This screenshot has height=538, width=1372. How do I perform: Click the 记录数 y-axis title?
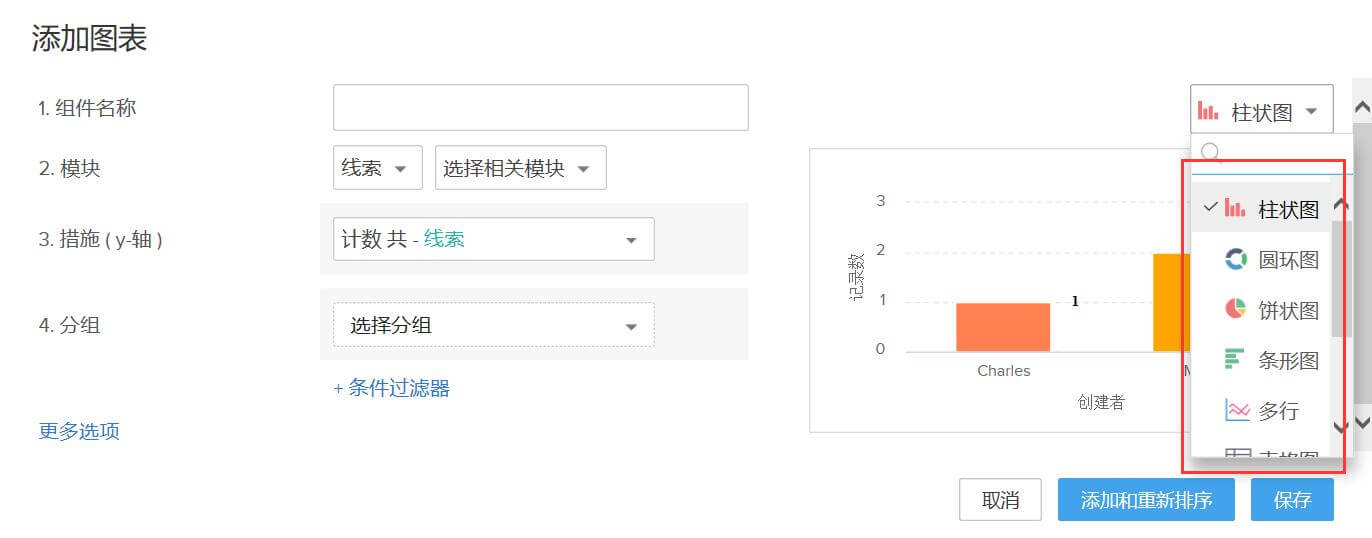(856, 277)
